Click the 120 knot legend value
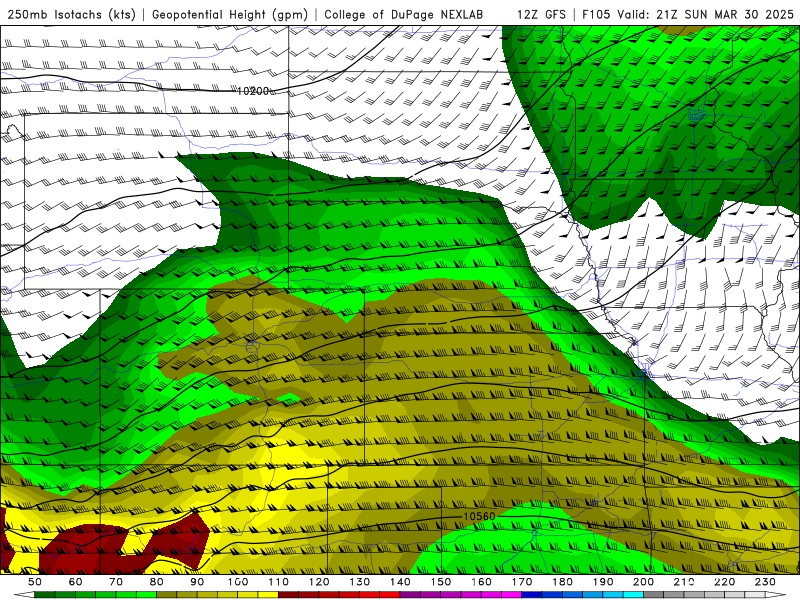The height and width of the screenshot is (600, 800). 319,582
